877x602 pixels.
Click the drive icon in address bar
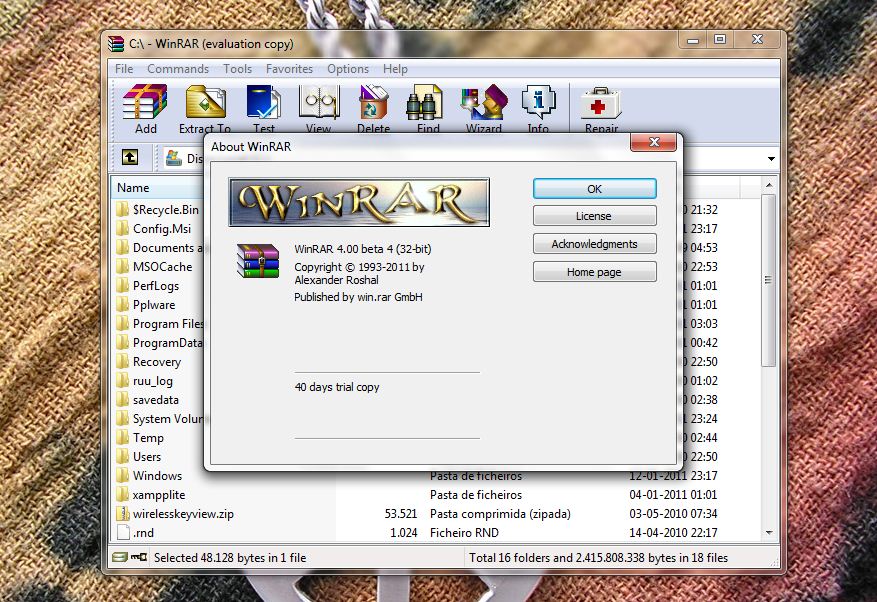point(174,158)
